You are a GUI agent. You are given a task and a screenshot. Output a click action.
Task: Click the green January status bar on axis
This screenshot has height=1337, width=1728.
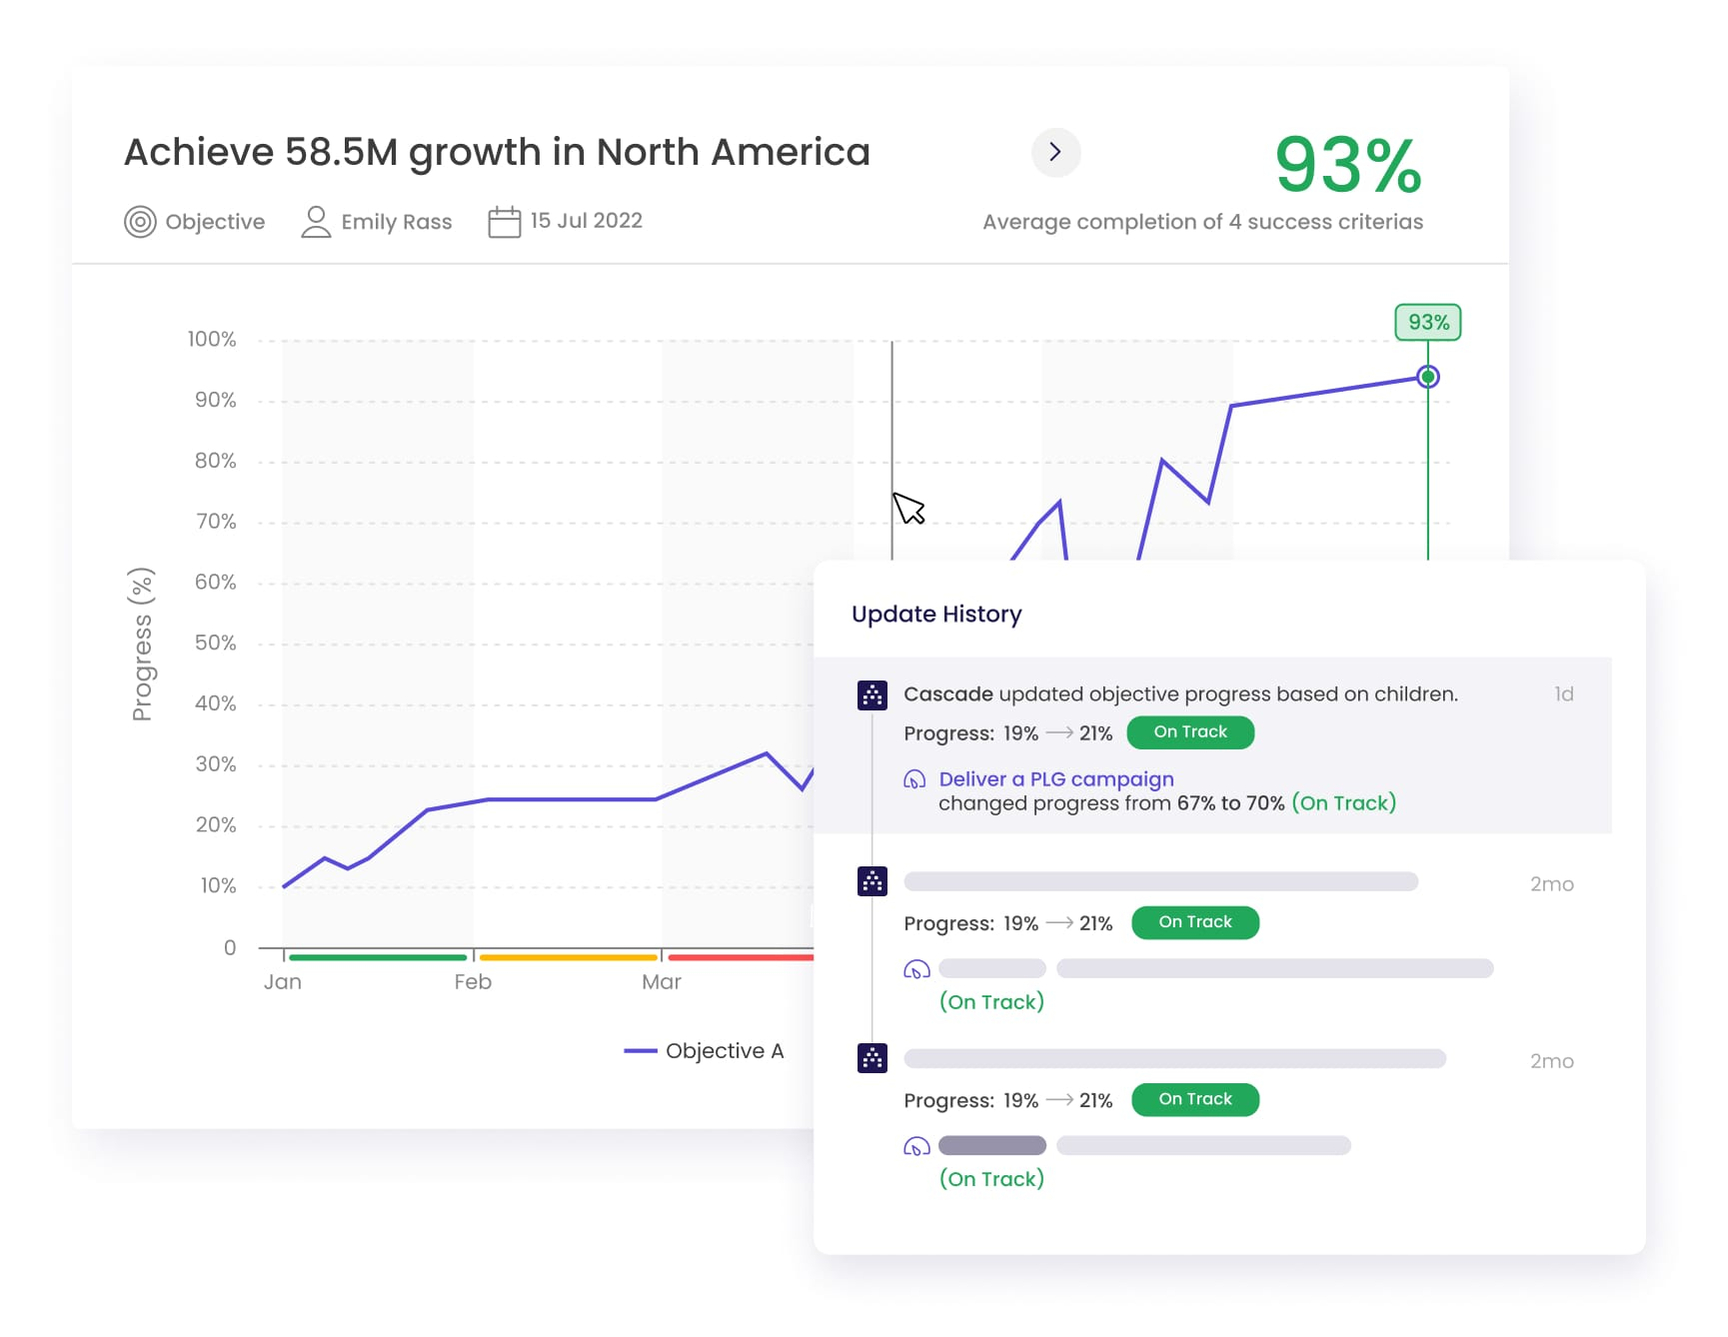(378, 957)
